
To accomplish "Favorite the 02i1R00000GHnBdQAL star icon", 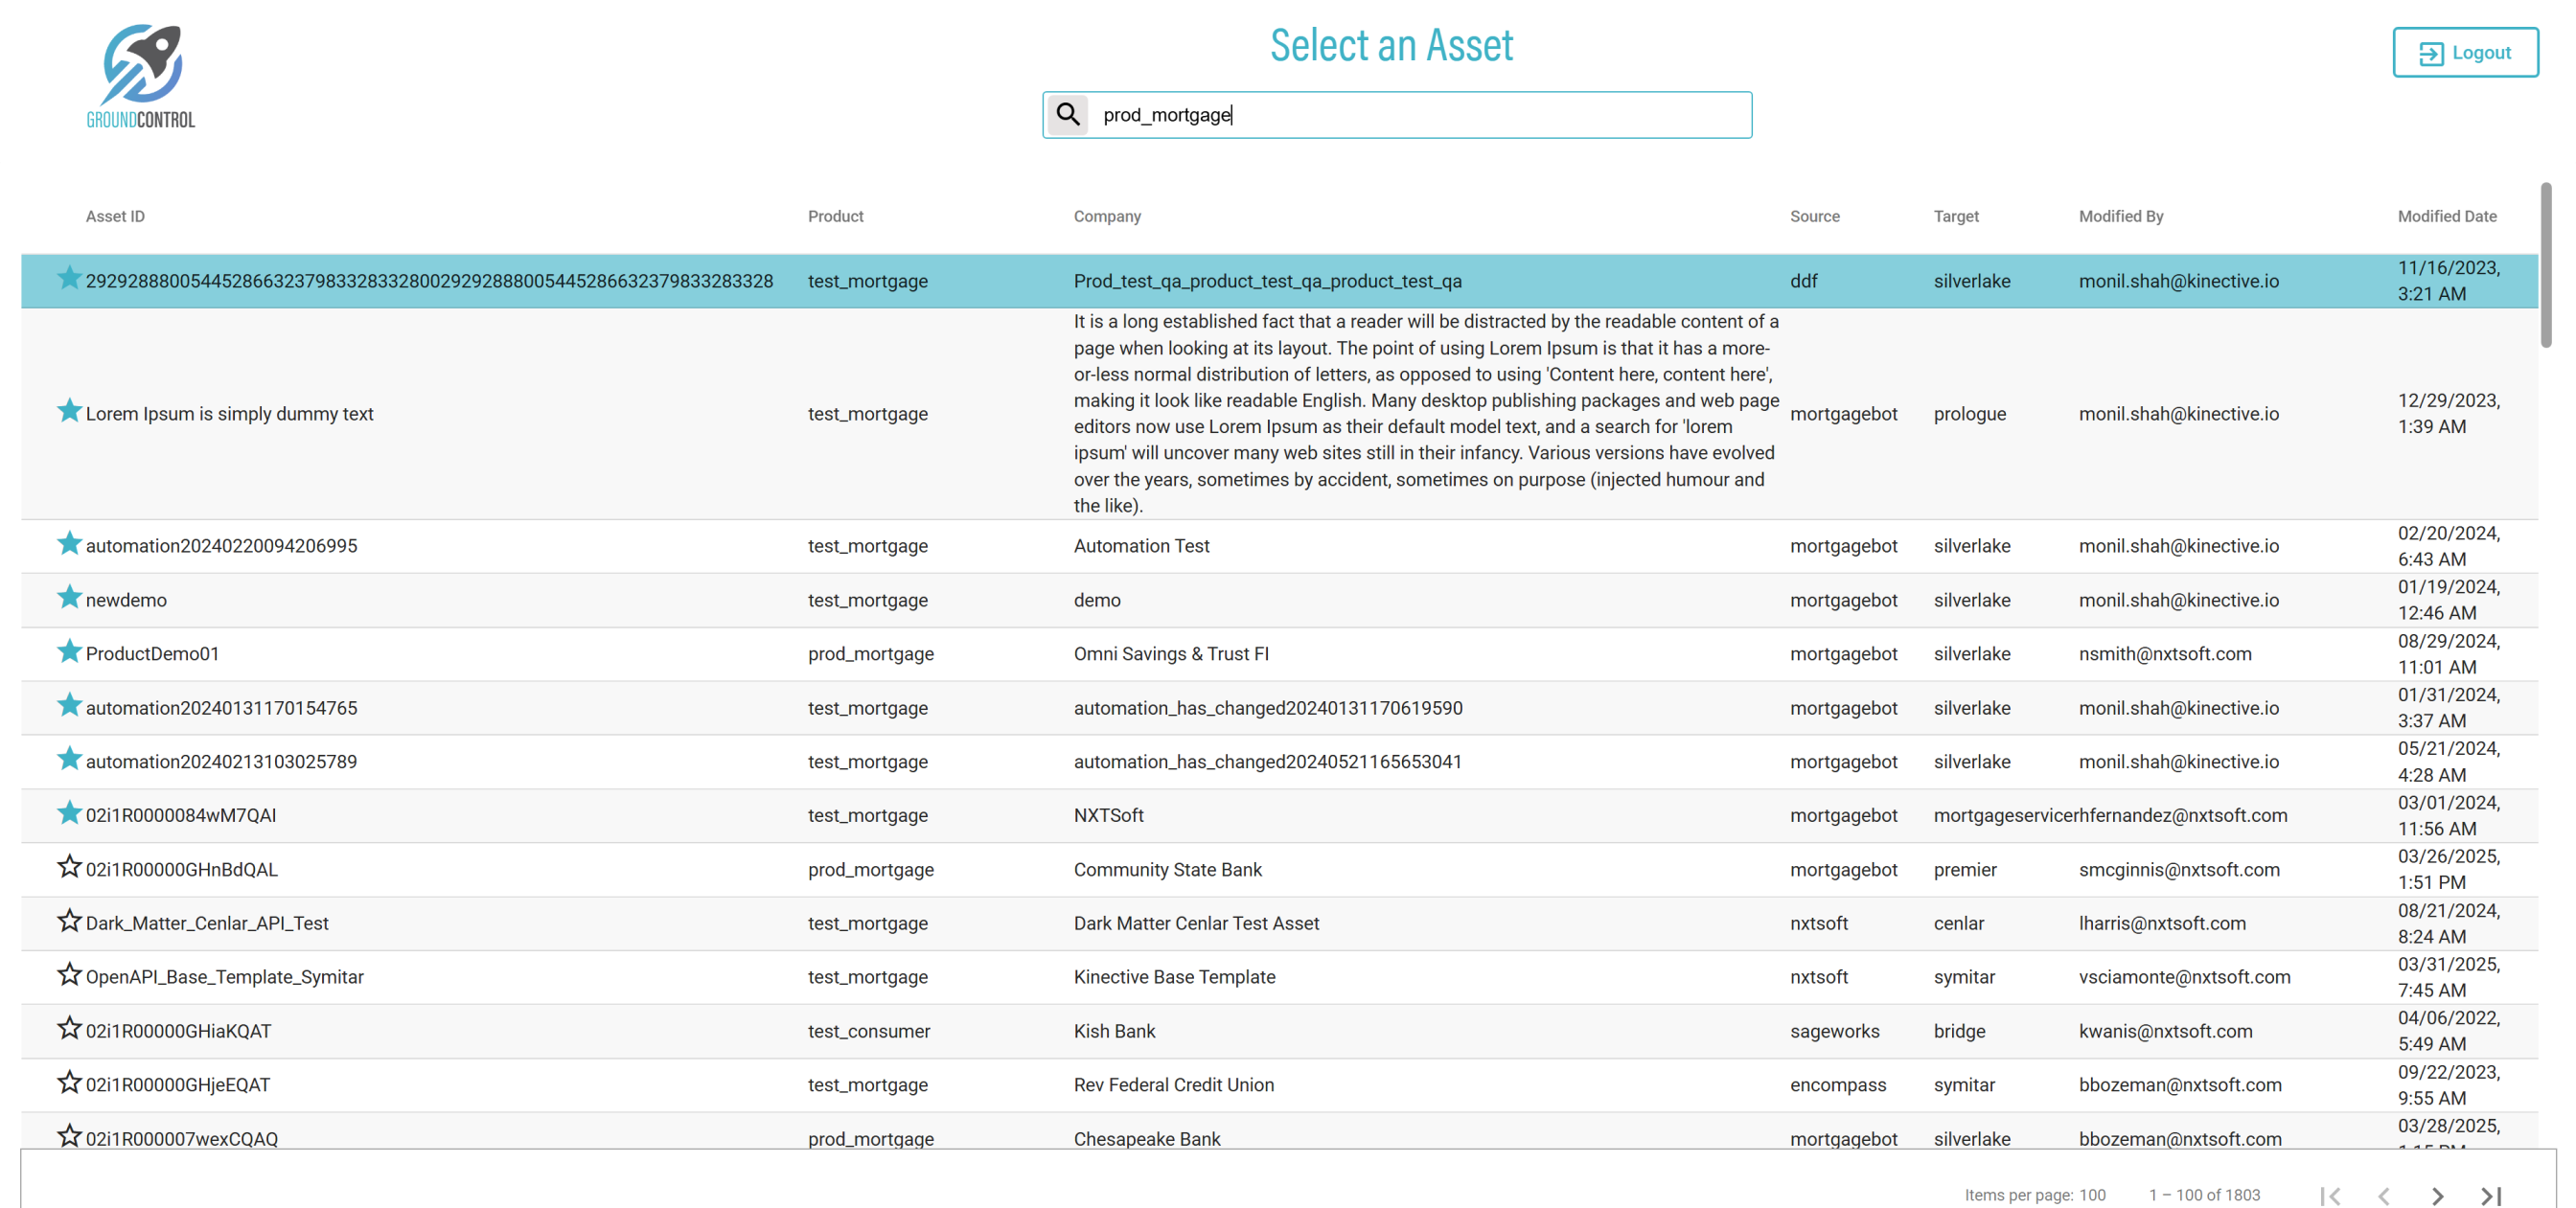I will pyautogui.click(x=69, y=867).
